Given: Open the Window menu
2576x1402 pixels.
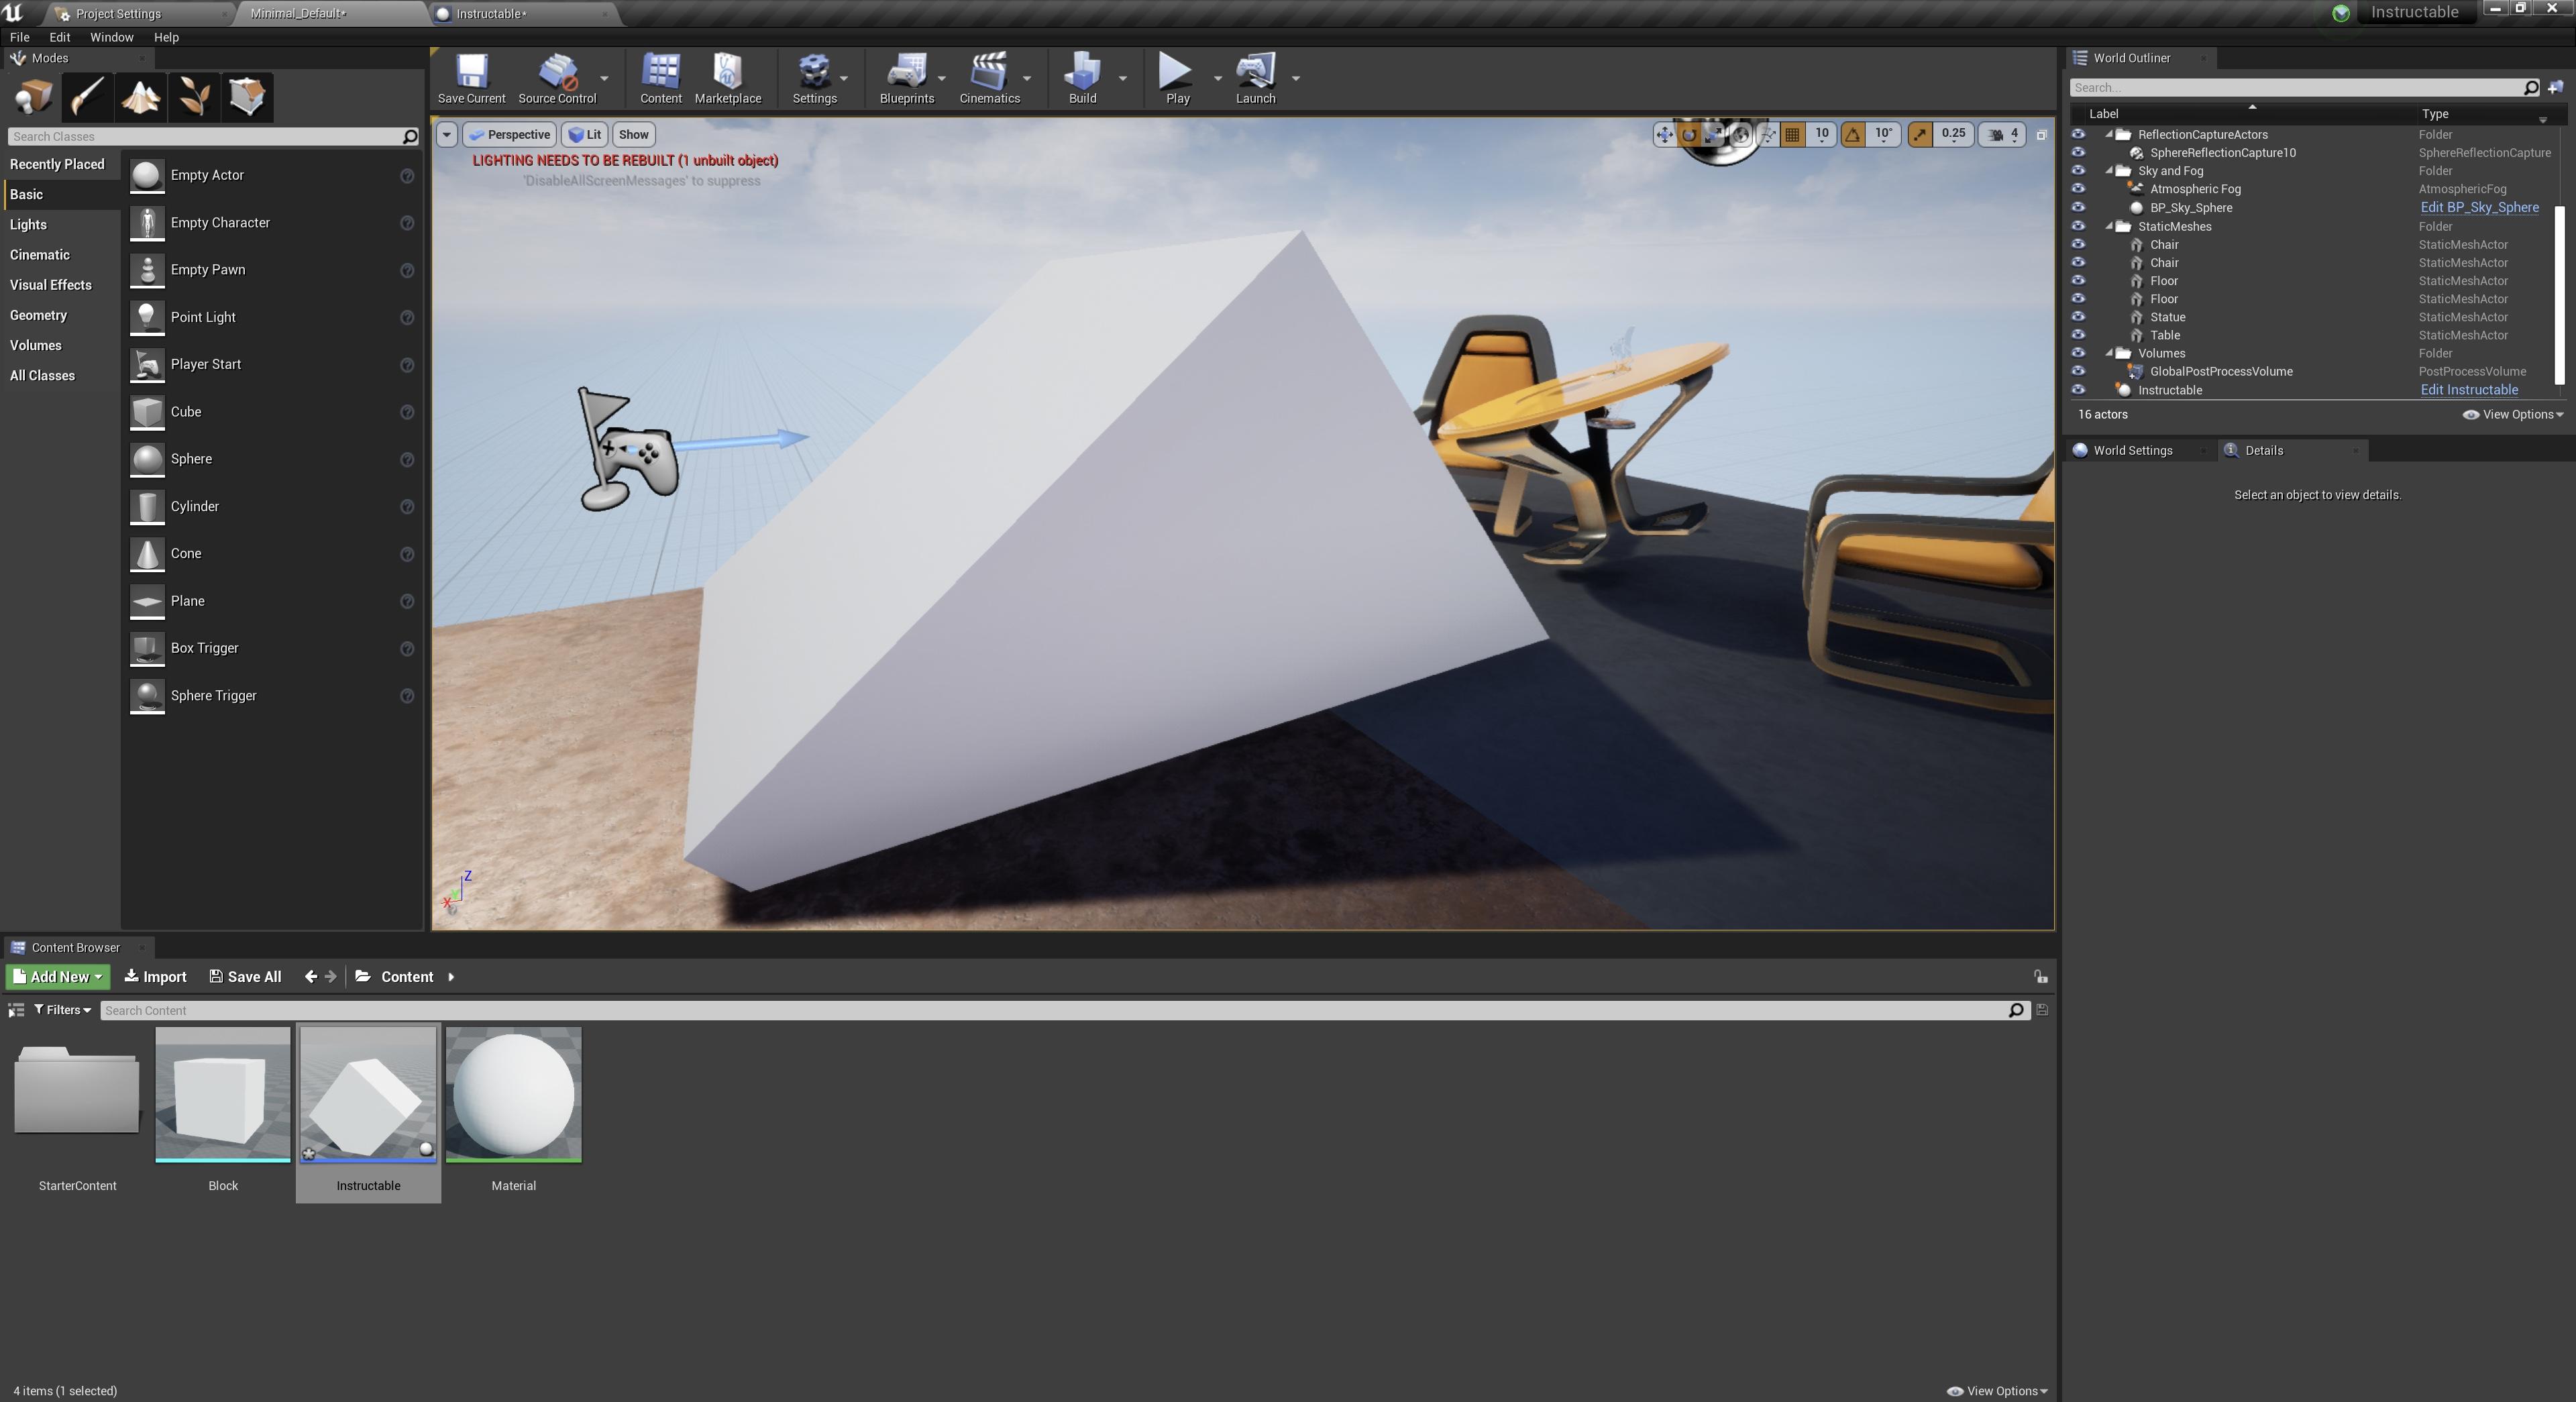Looking at the screenshot, I should pyautogui.click(x=111, y=37).
